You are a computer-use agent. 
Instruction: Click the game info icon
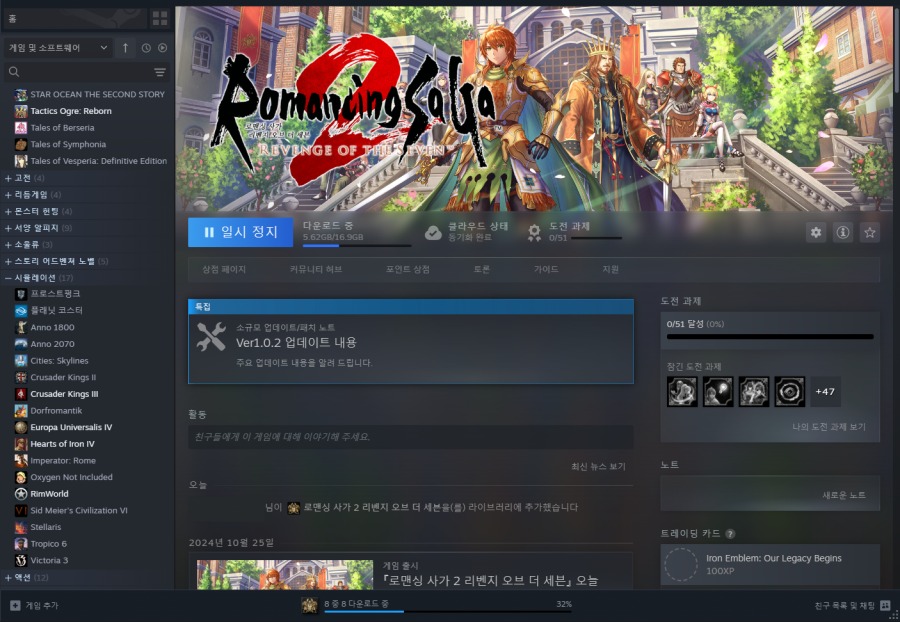pos(843,232)
